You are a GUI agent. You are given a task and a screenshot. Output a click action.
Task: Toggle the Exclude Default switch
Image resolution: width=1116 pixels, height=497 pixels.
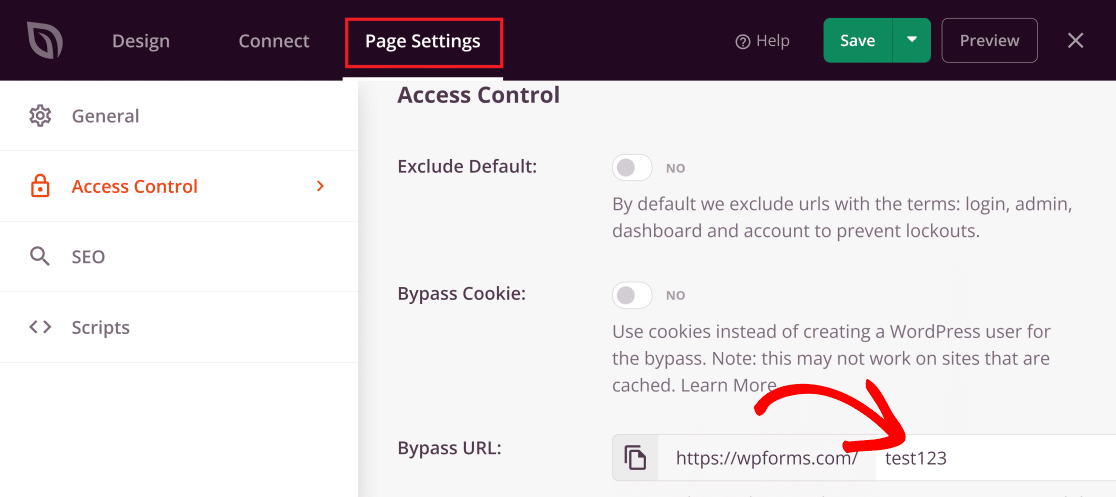(x=632, y=167)
